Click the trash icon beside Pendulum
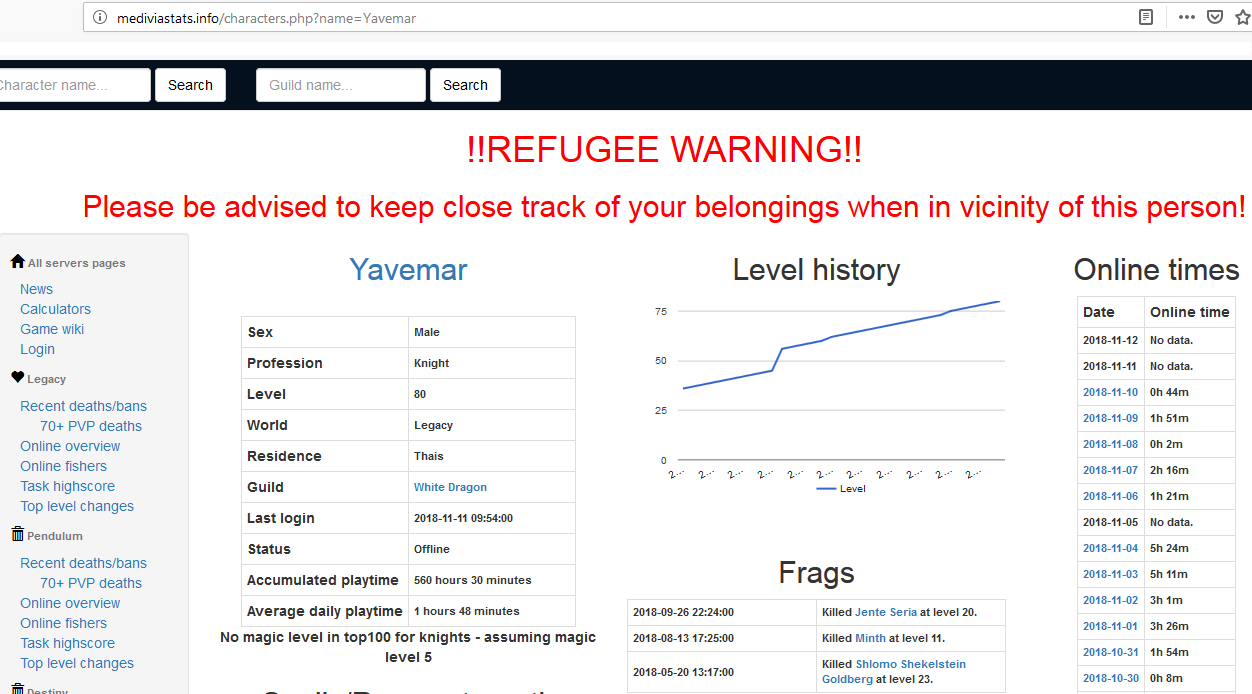Screen dimensions: 1252x694 [x=17, y=534]
